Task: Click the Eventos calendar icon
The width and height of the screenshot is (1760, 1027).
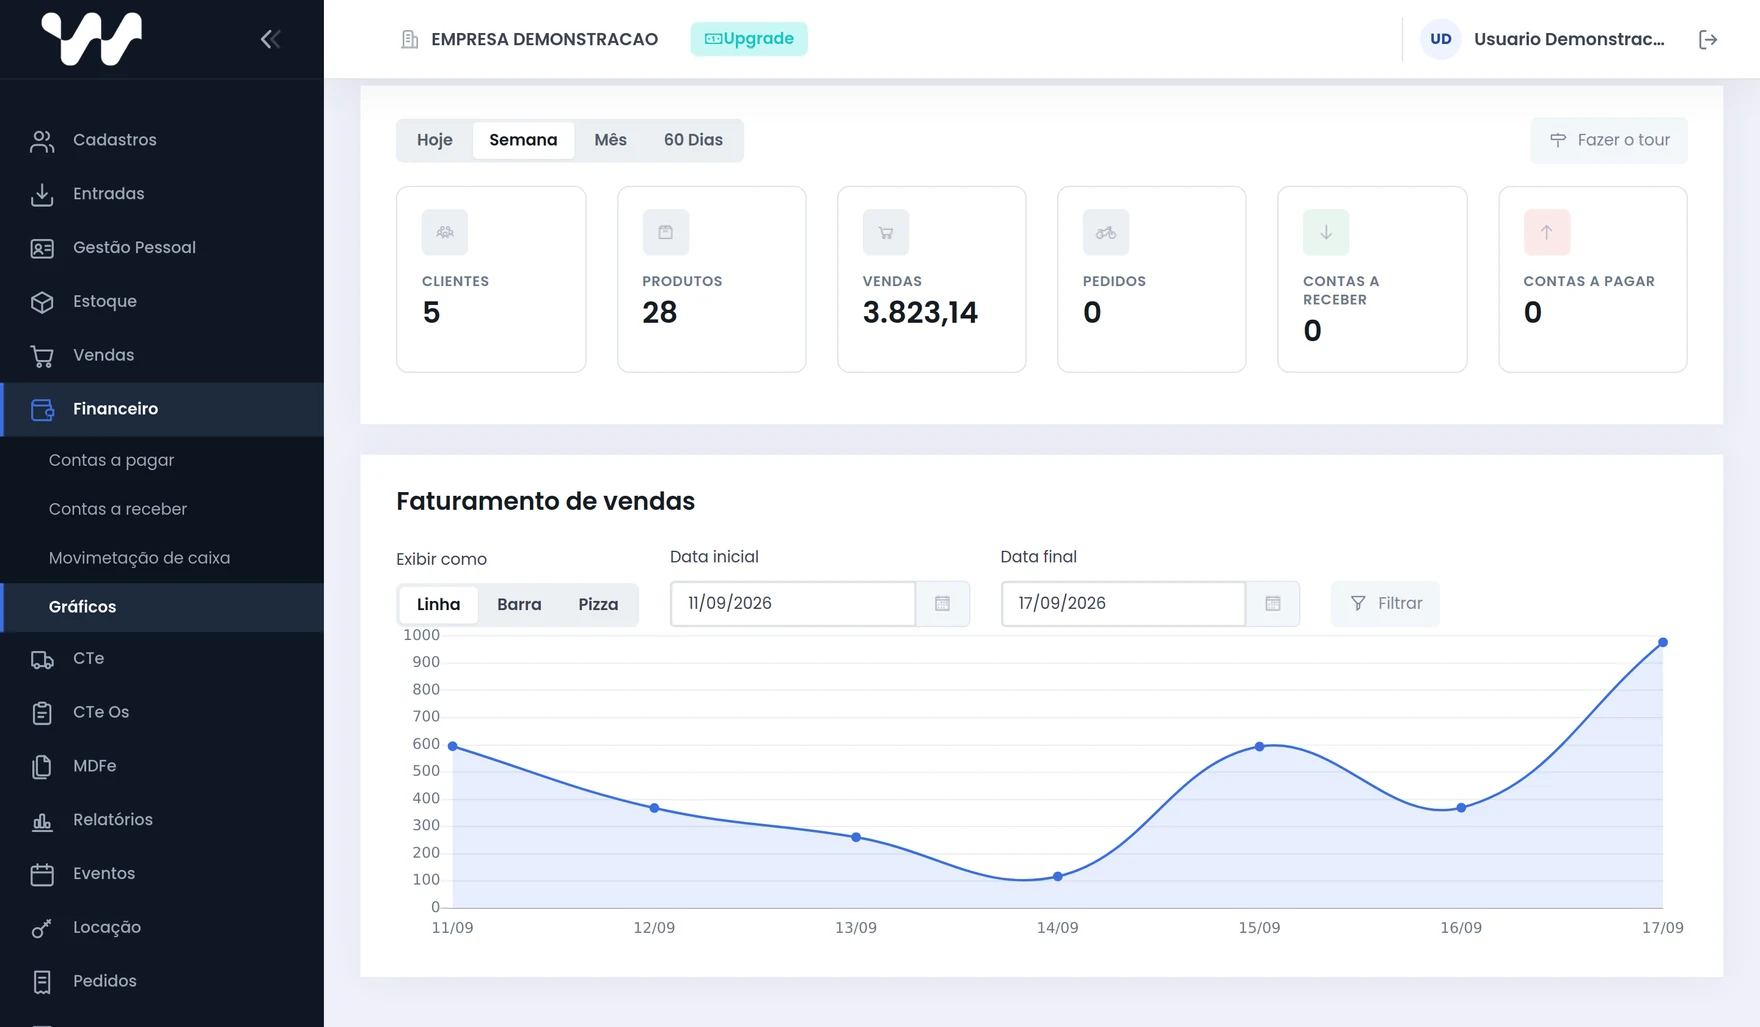Action: point(42,874)
